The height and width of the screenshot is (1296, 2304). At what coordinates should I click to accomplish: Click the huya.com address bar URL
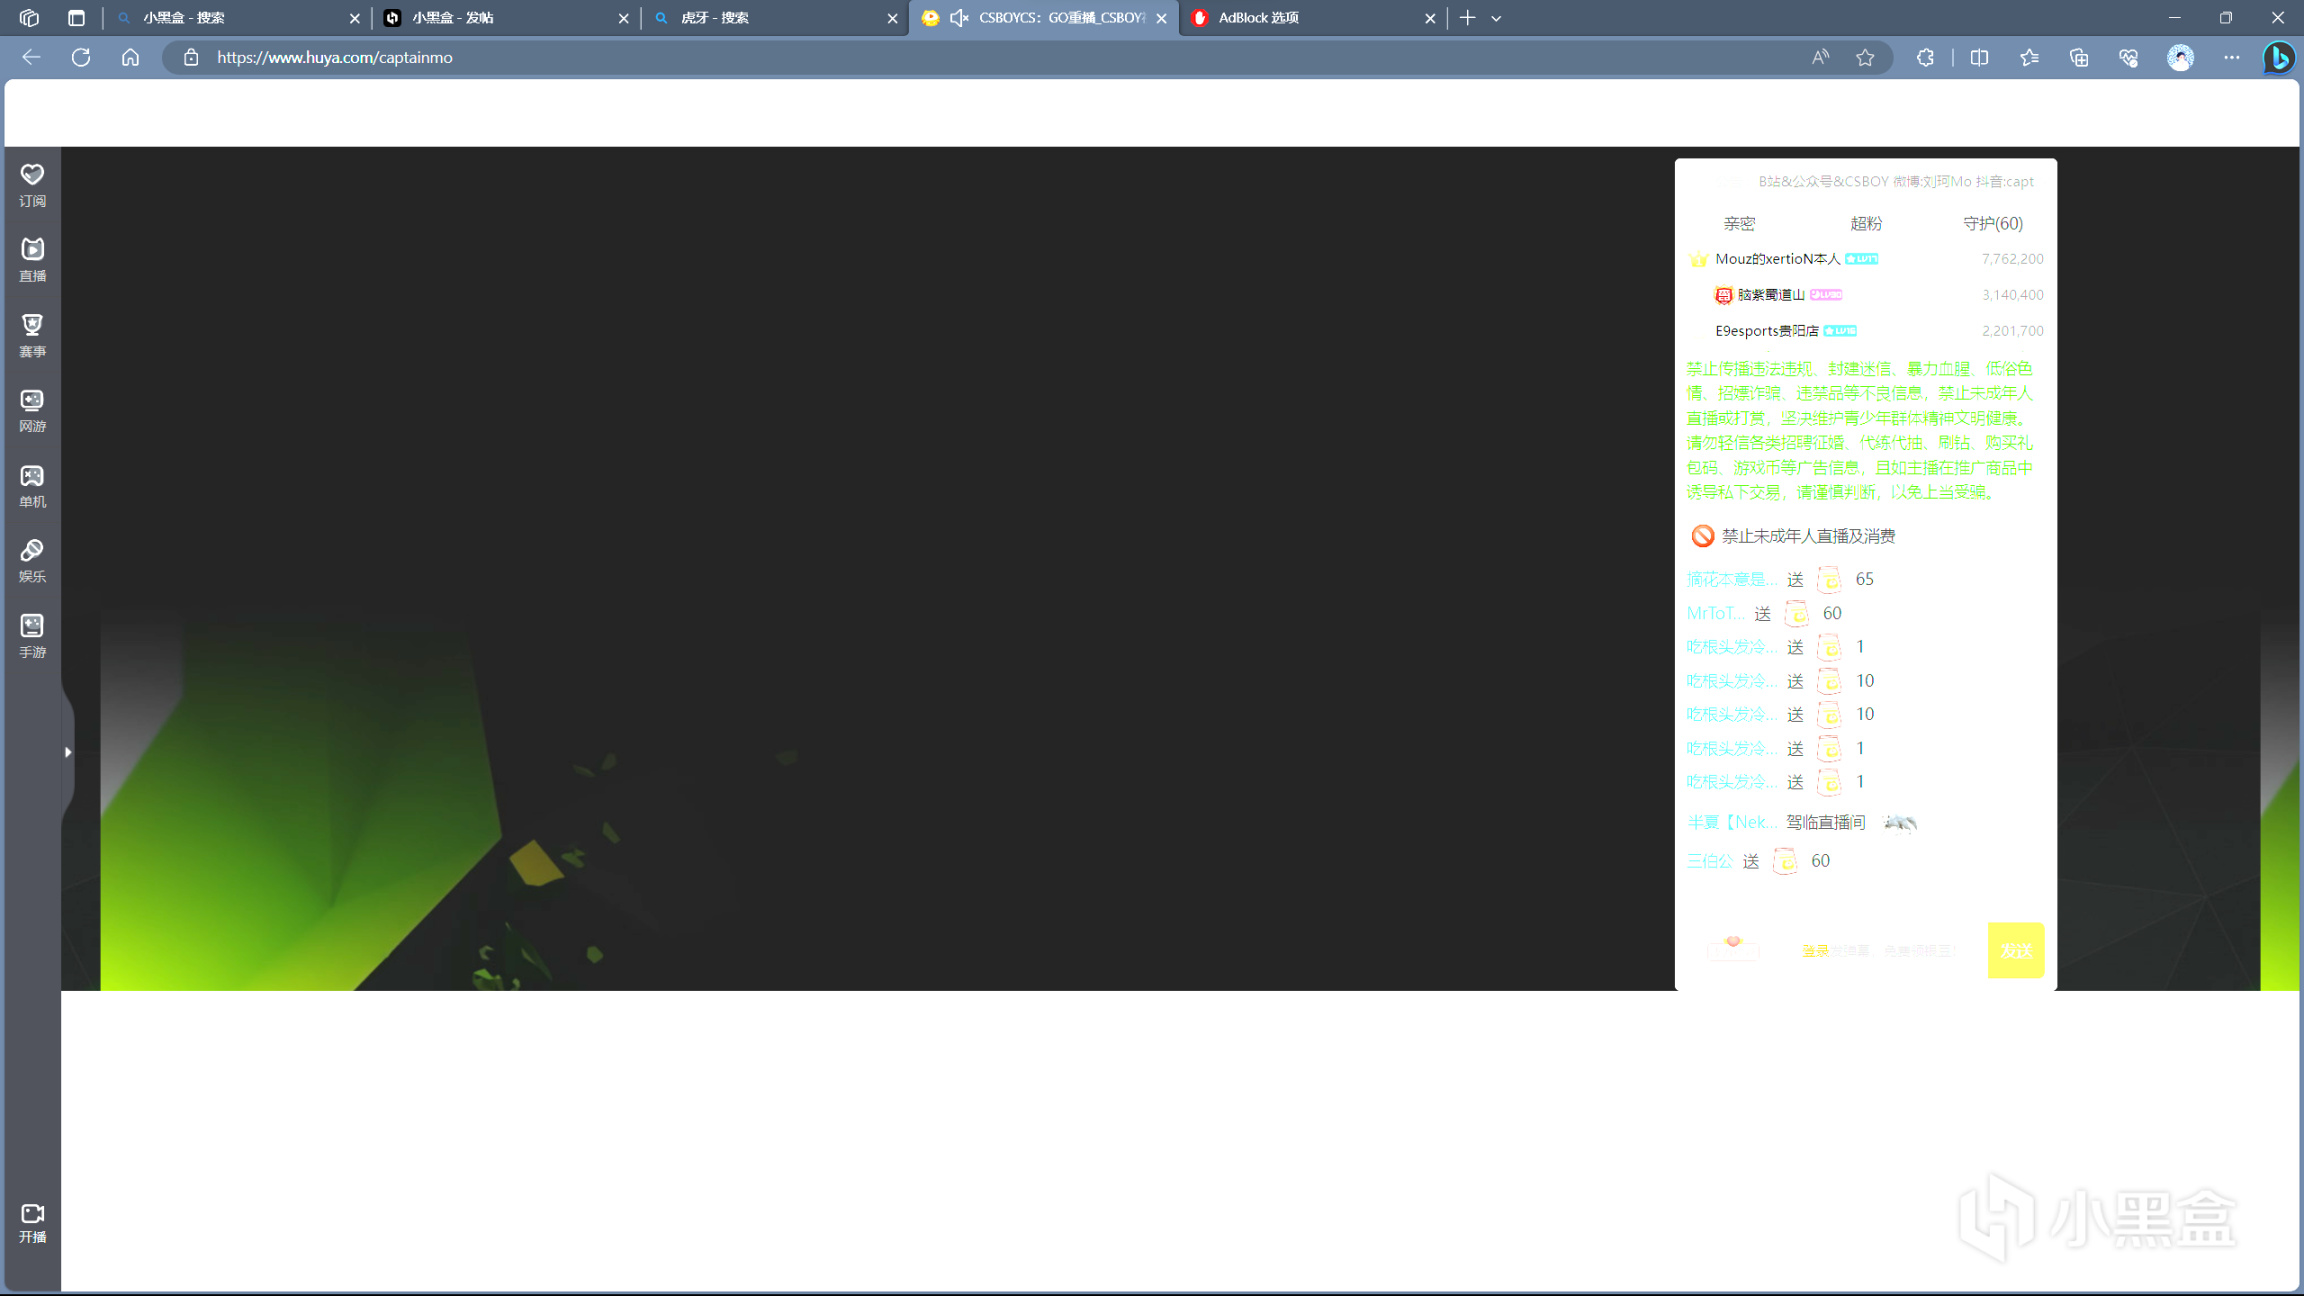(335, 58)
